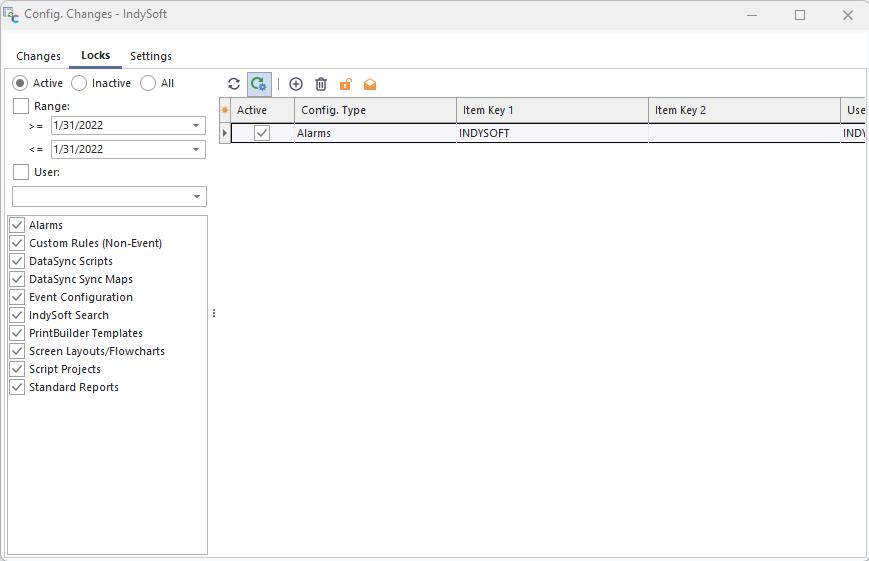This screenshot has height=561, width=869.
Task: Click the vertical splitter dots handle
Action: click(214, 313)
